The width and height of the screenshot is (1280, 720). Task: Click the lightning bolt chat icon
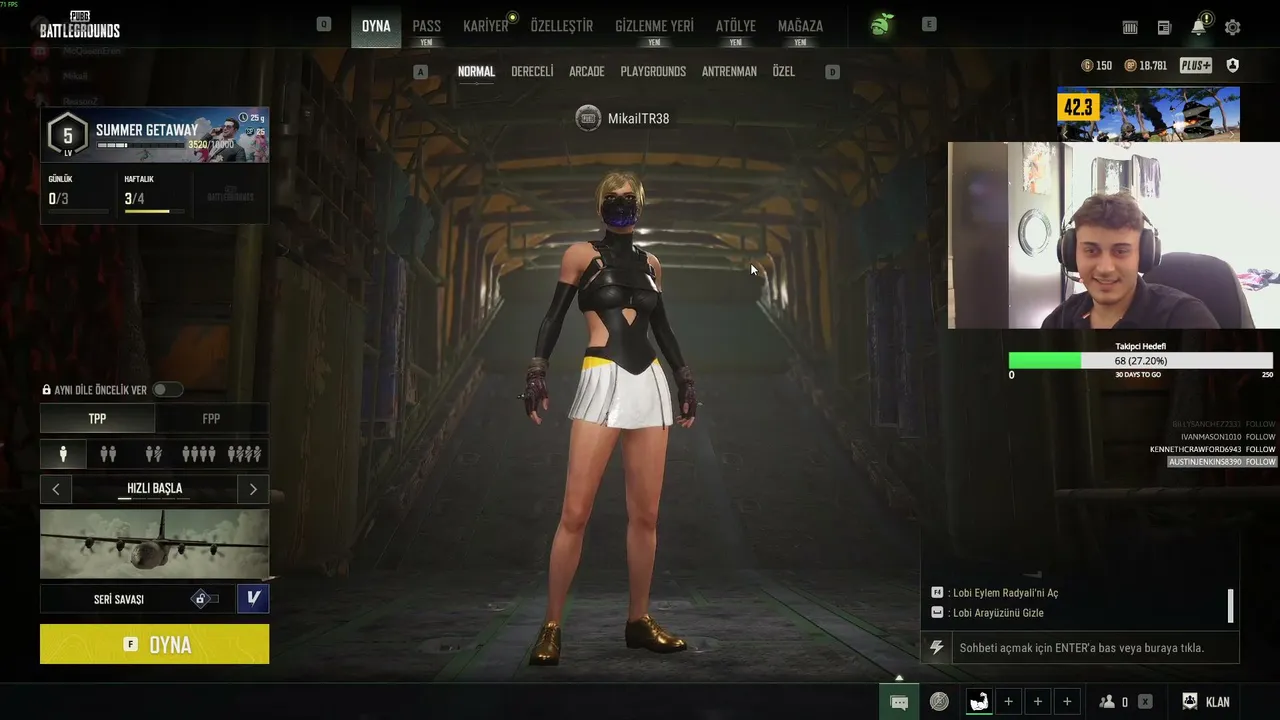click(x=937, y=648)
